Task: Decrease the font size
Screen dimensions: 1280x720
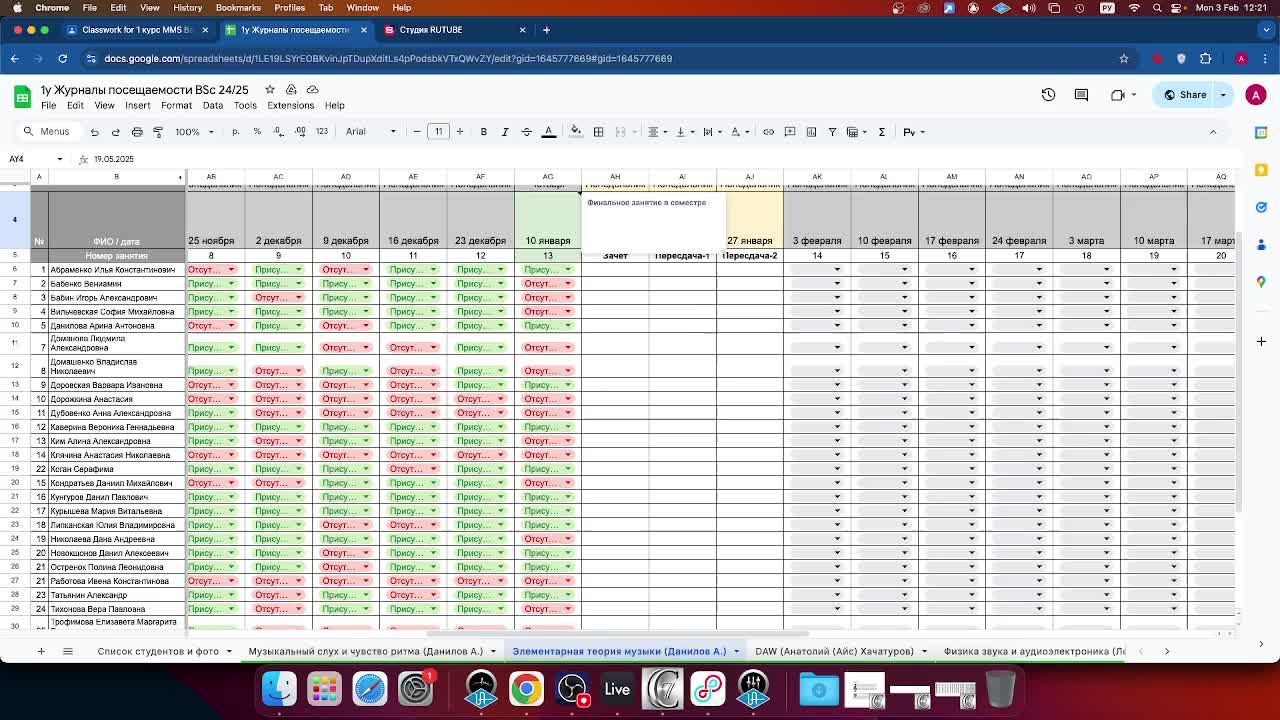Action: coord(417,132)
